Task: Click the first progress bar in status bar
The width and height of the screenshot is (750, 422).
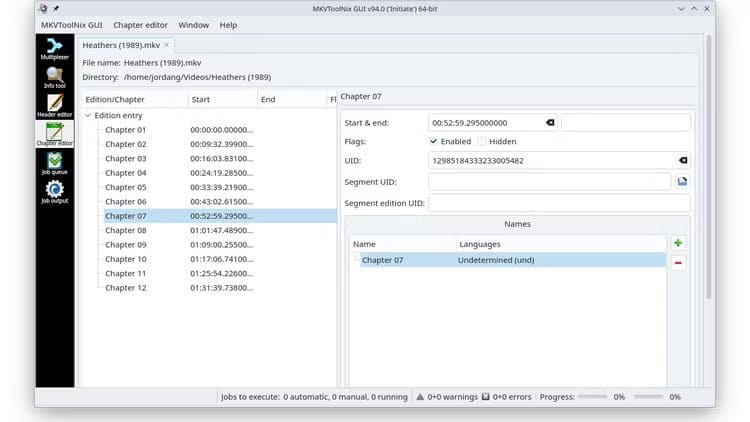Action: [592, 397]
